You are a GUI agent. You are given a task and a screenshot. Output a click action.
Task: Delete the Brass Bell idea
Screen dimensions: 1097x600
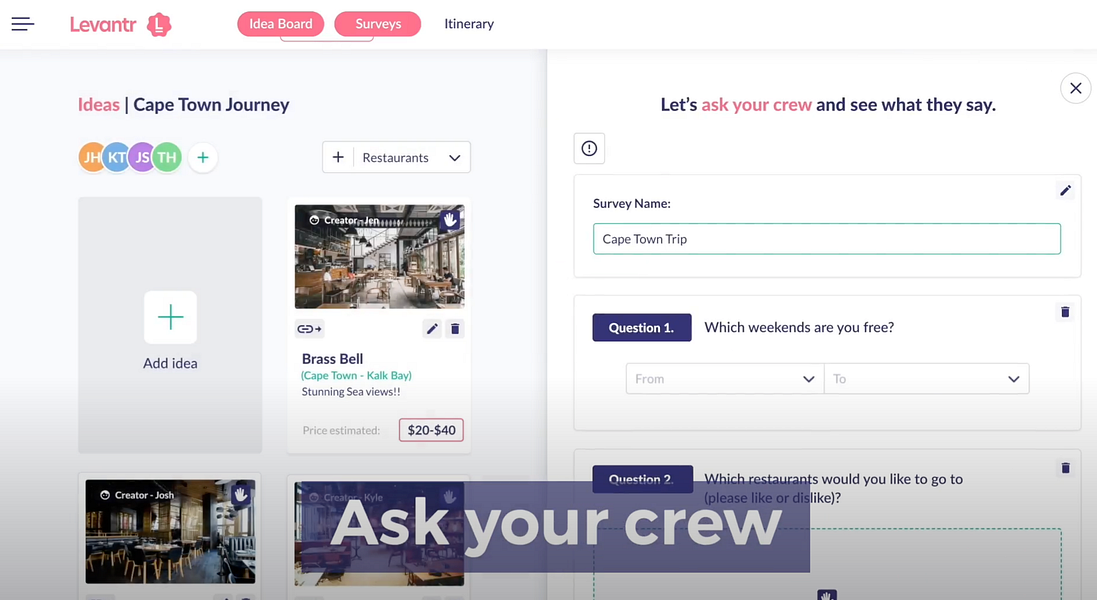[x=455, y=329]
